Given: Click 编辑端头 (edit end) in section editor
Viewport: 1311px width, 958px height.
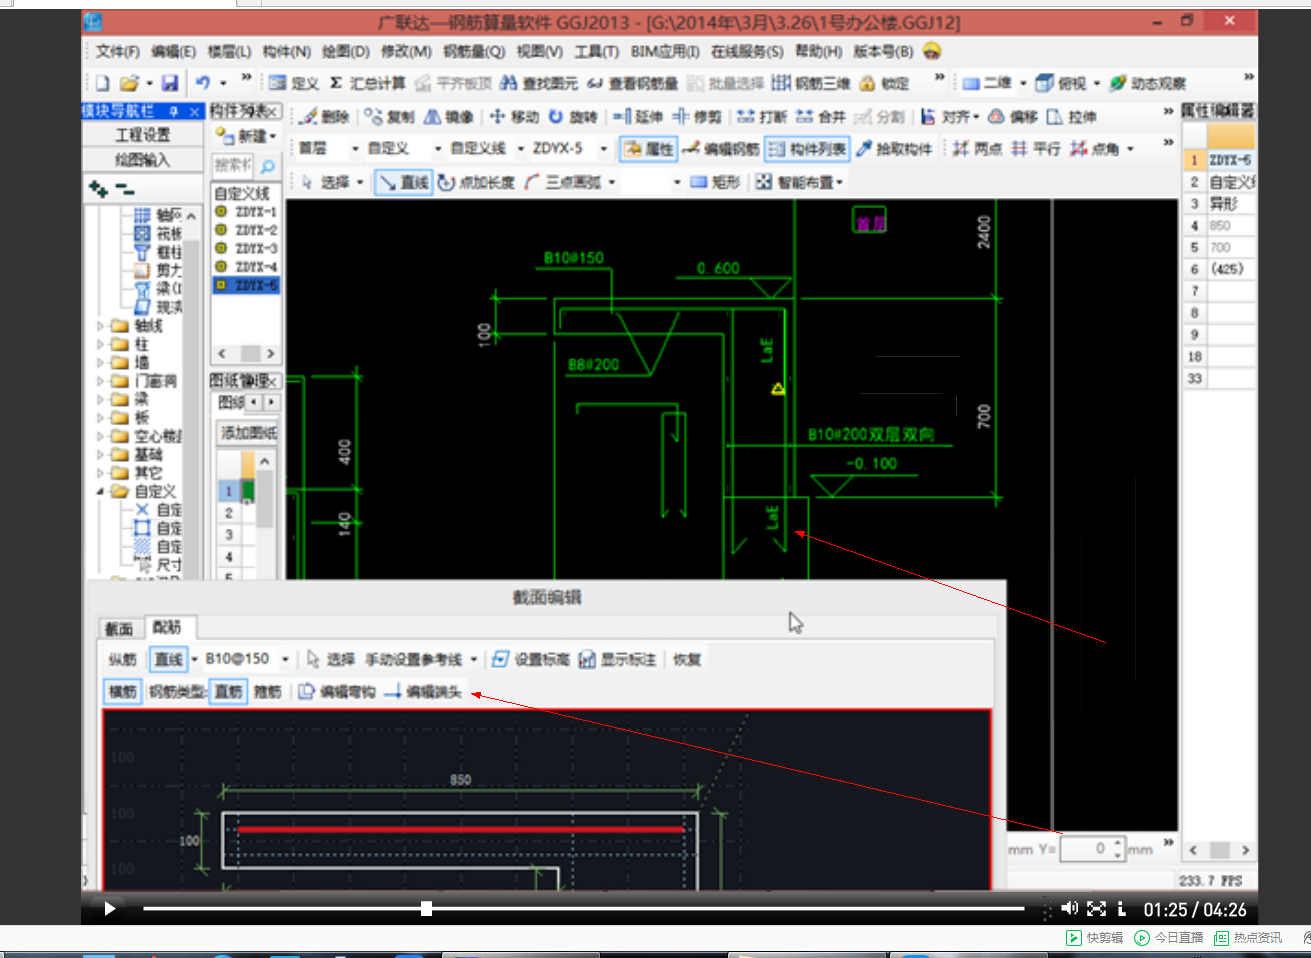Looking at the screenshot, I should (423, 691).
